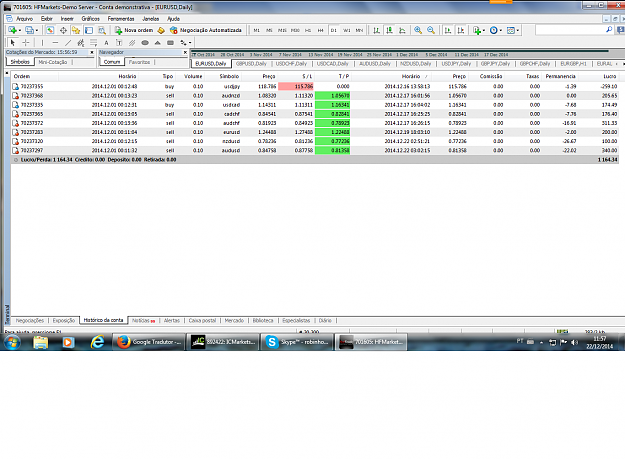Click the New Chart toolbar icon

click(12, 30)
